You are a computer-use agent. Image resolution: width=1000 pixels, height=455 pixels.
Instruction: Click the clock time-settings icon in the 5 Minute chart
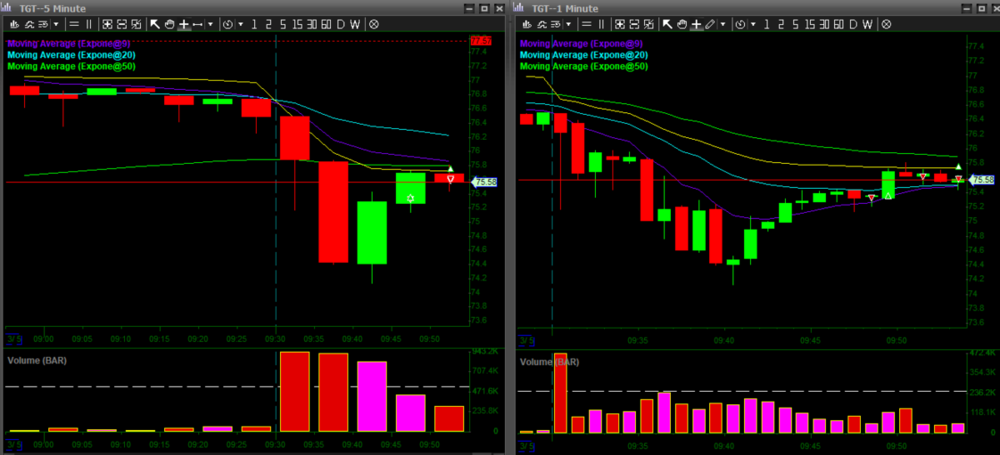(x=227, y=23)
